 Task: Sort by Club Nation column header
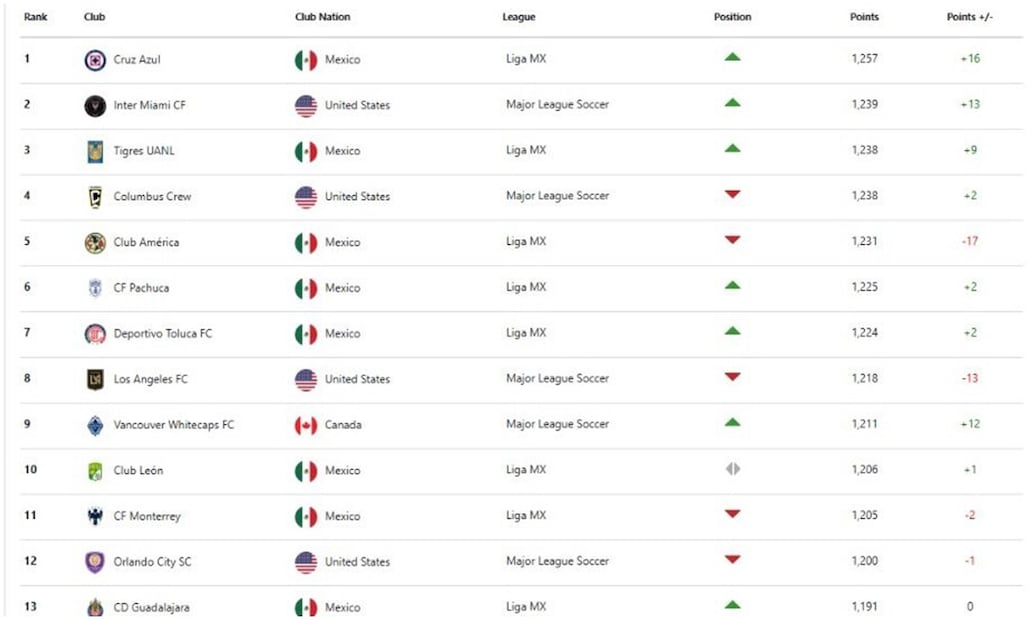(x=322, y=17)
